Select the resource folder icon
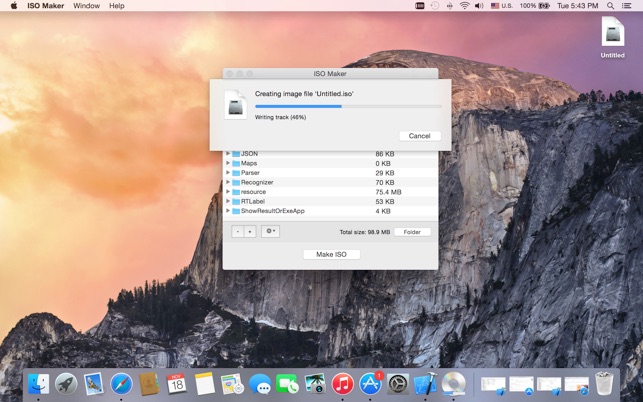This screenshot has width=643, height=402. point(236,192)
